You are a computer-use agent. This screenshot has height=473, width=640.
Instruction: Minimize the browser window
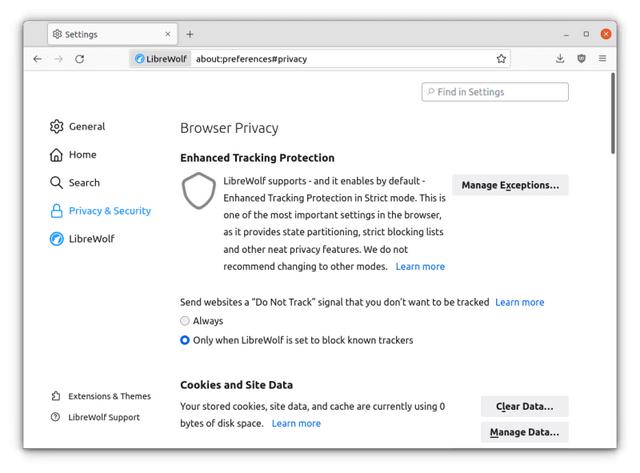(566, 34)
